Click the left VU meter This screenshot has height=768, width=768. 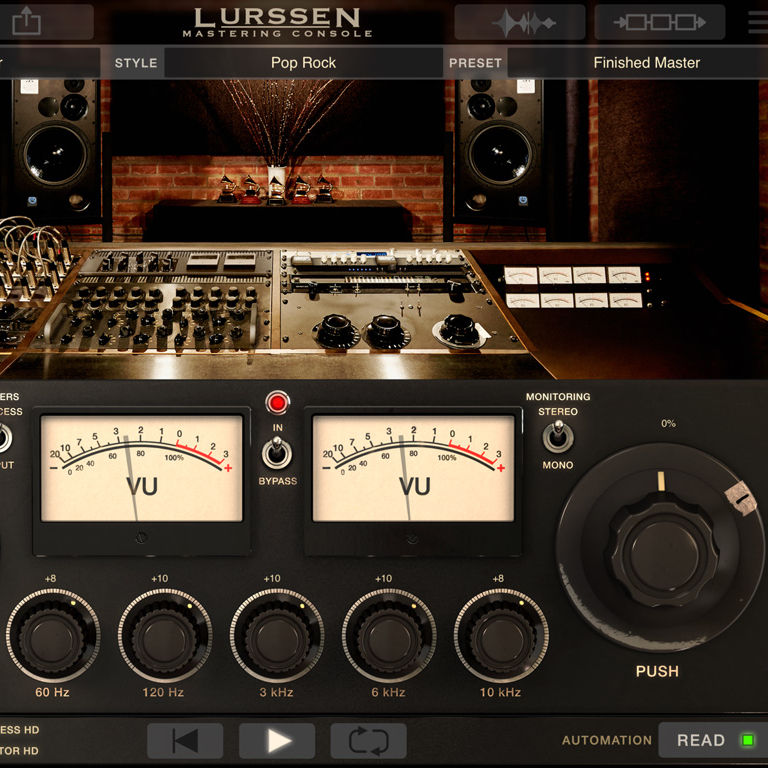(x=142, y=469)
